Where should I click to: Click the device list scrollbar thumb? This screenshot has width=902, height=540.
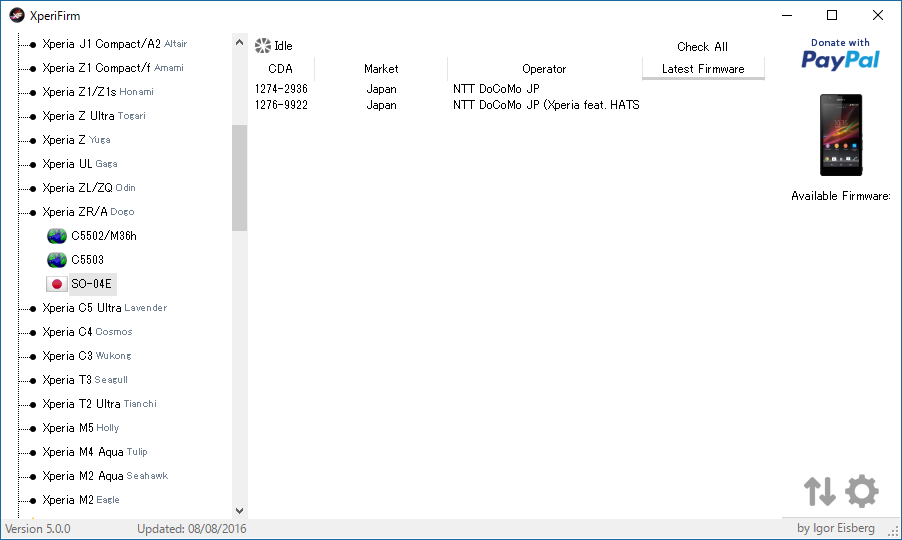pos(239,178)
